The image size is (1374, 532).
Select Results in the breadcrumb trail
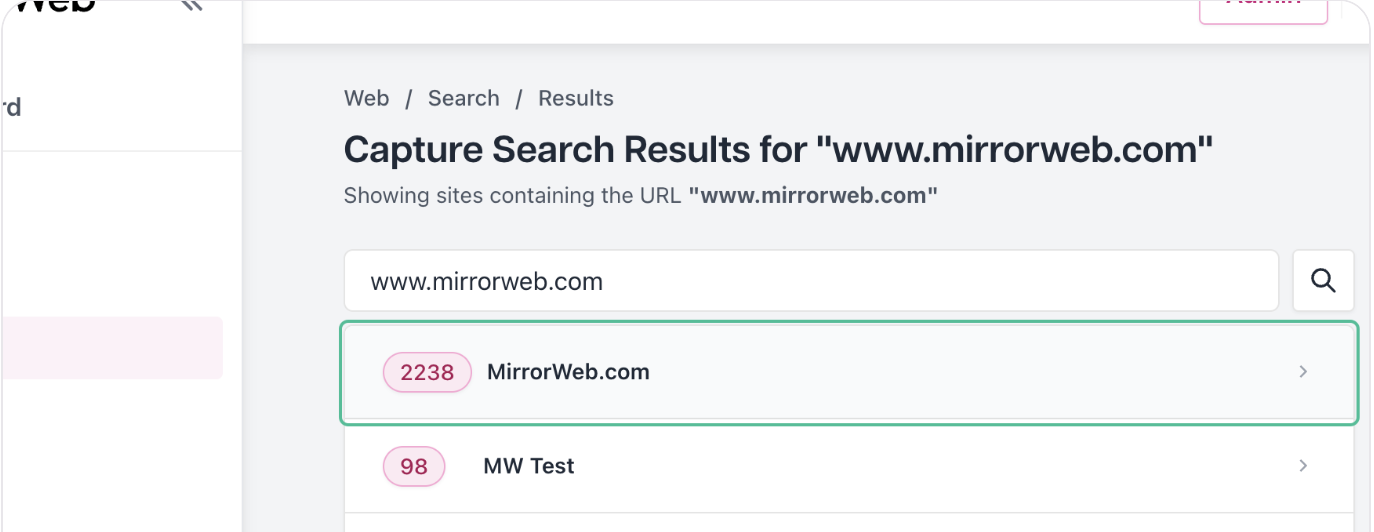[576, 98]
